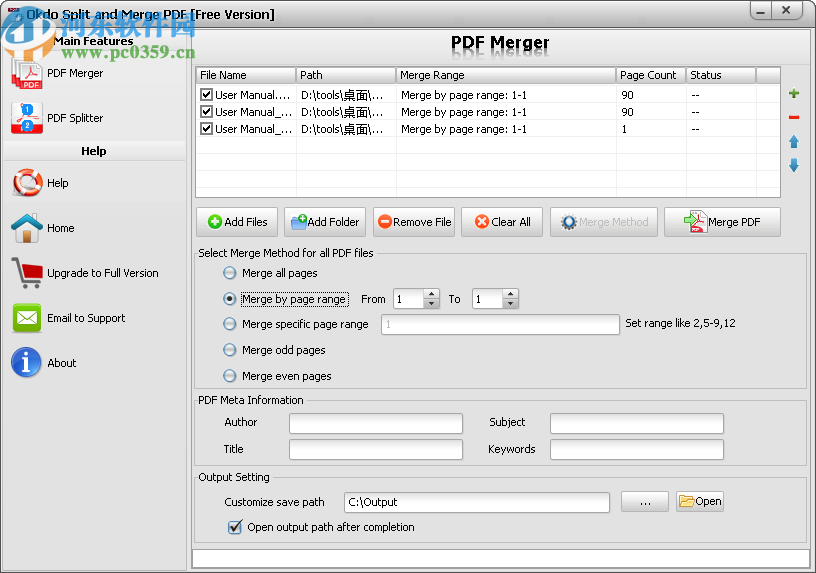The image size is (816, 573).
Task: Sort by the File Name column header
Action: click(x=246, y=75)
